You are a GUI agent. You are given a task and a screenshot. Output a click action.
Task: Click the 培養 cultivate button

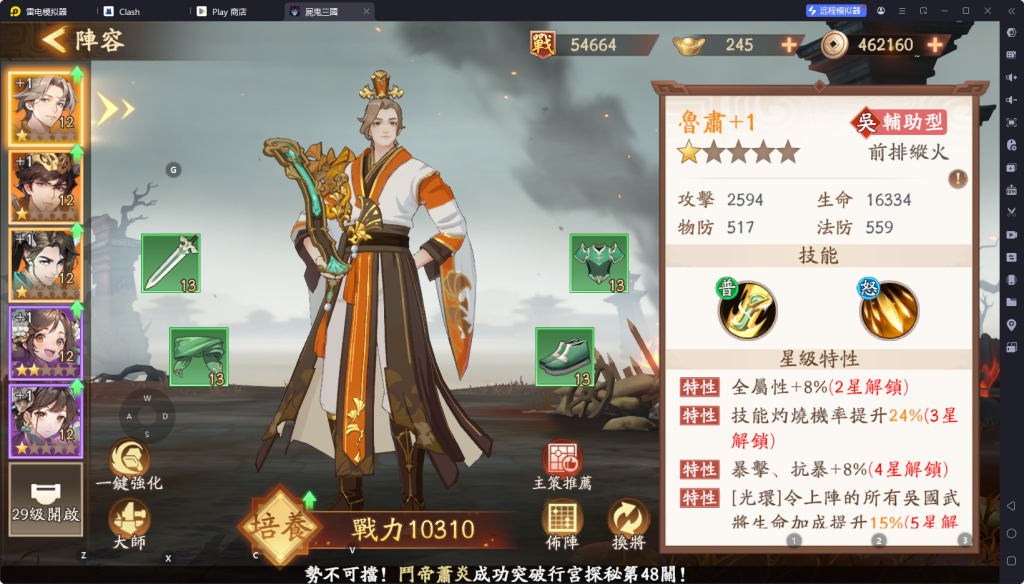tap(280, 525)
